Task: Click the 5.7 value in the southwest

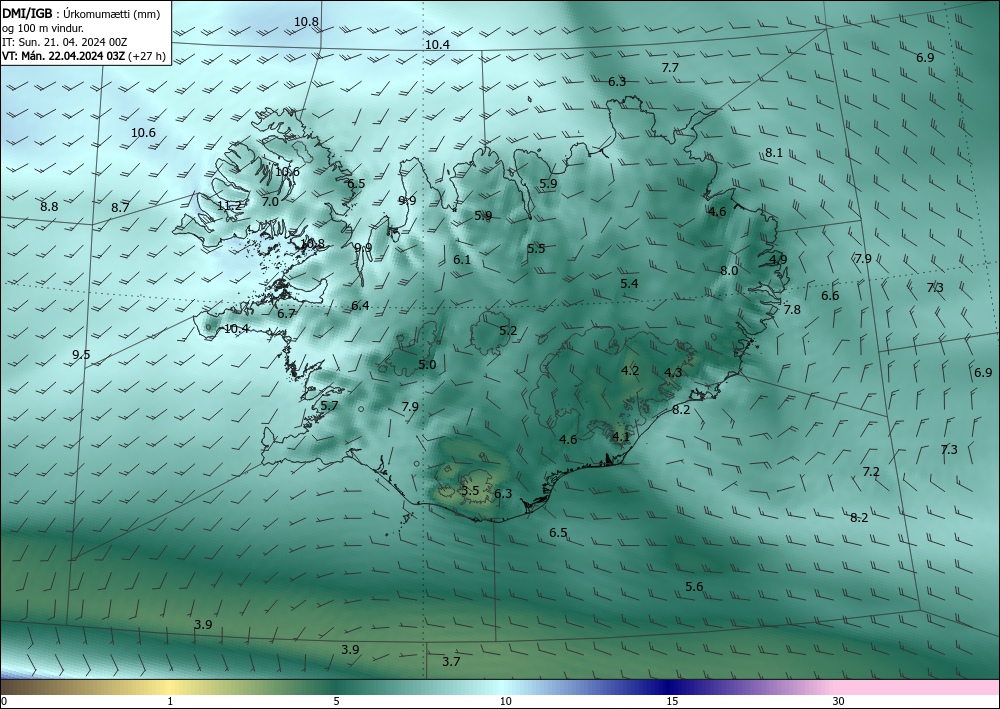Action: 329,406
